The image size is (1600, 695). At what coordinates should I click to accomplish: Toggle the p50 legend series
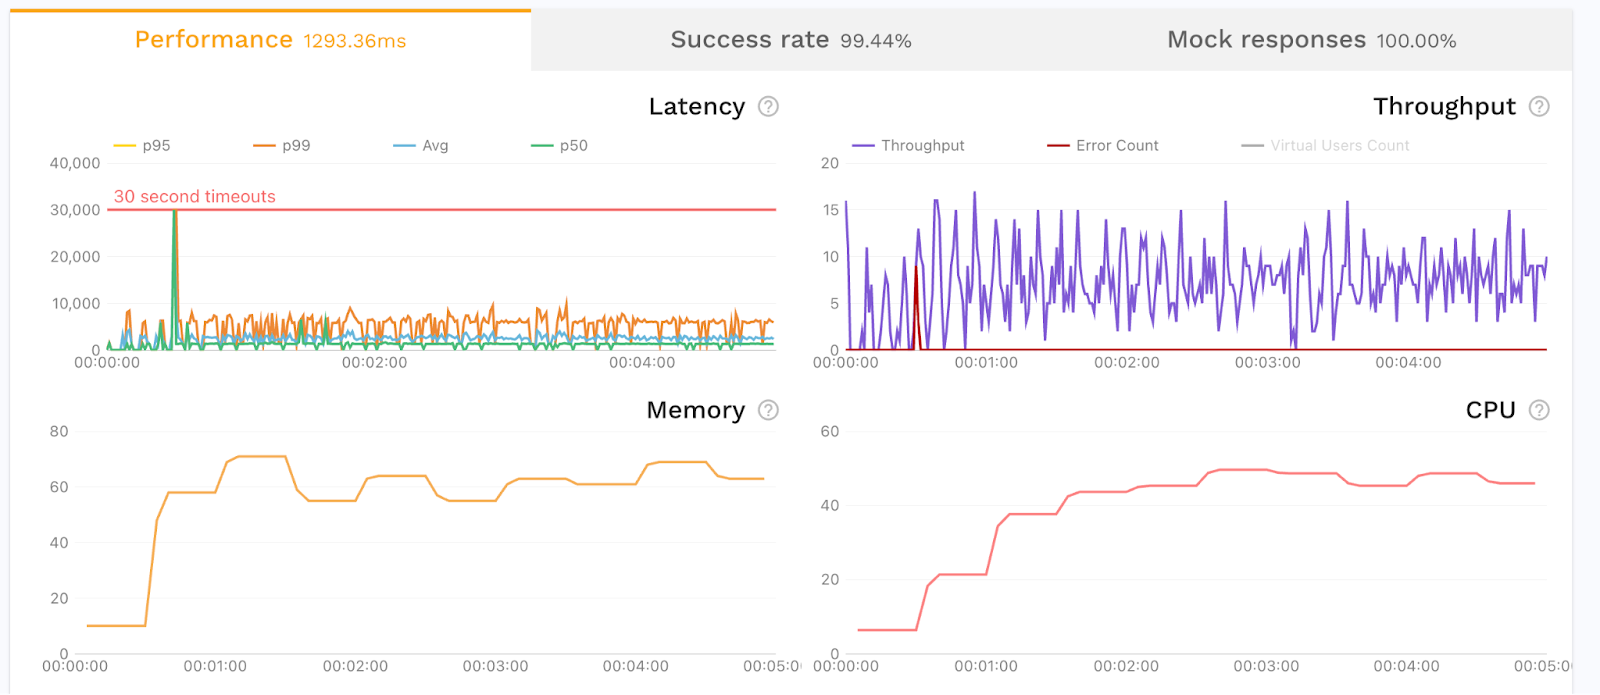coord(559,145)
